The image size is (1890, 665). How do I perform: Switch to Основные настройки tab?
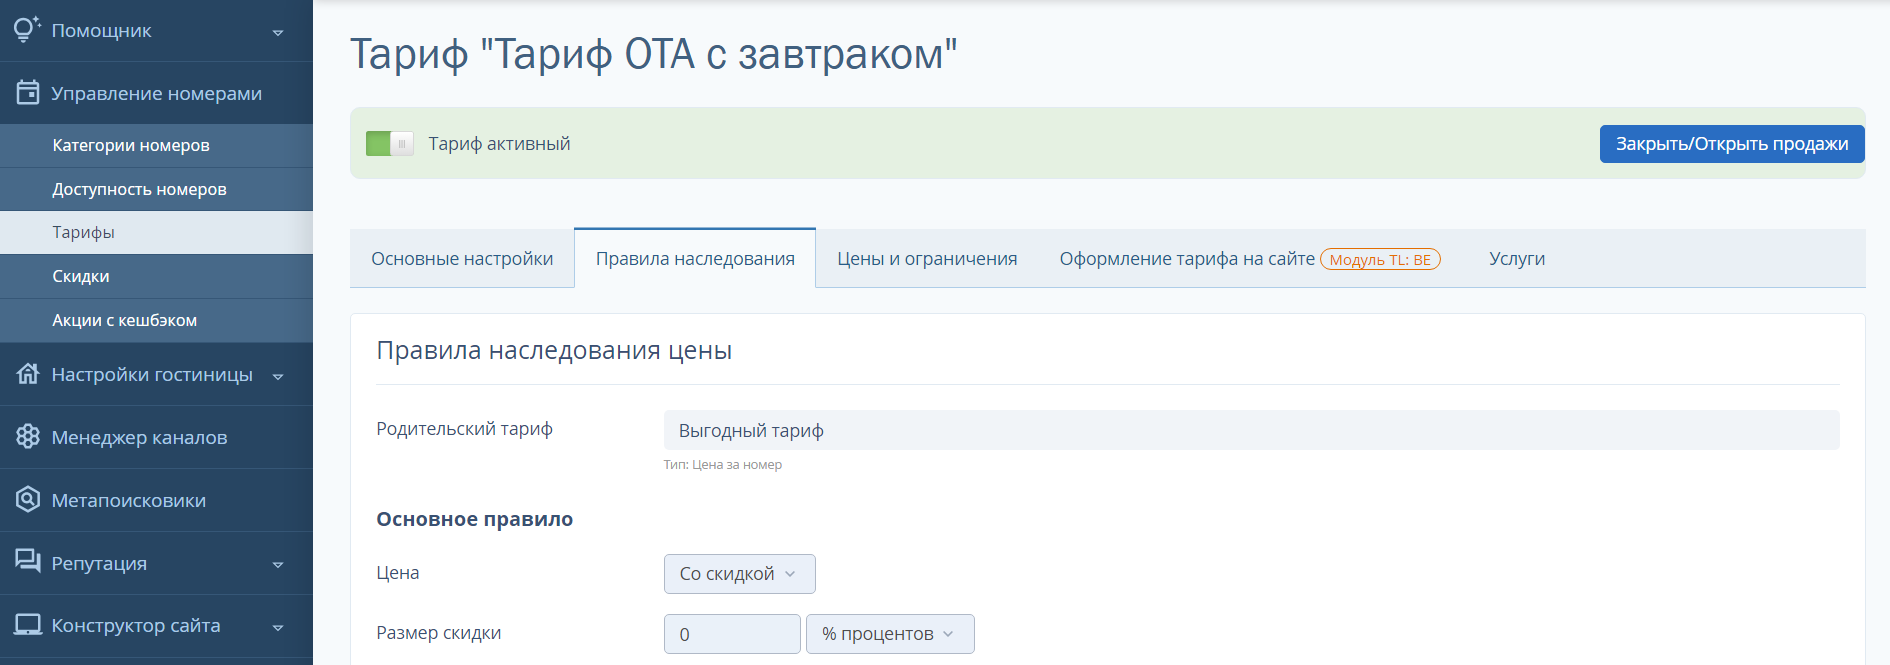462,259
